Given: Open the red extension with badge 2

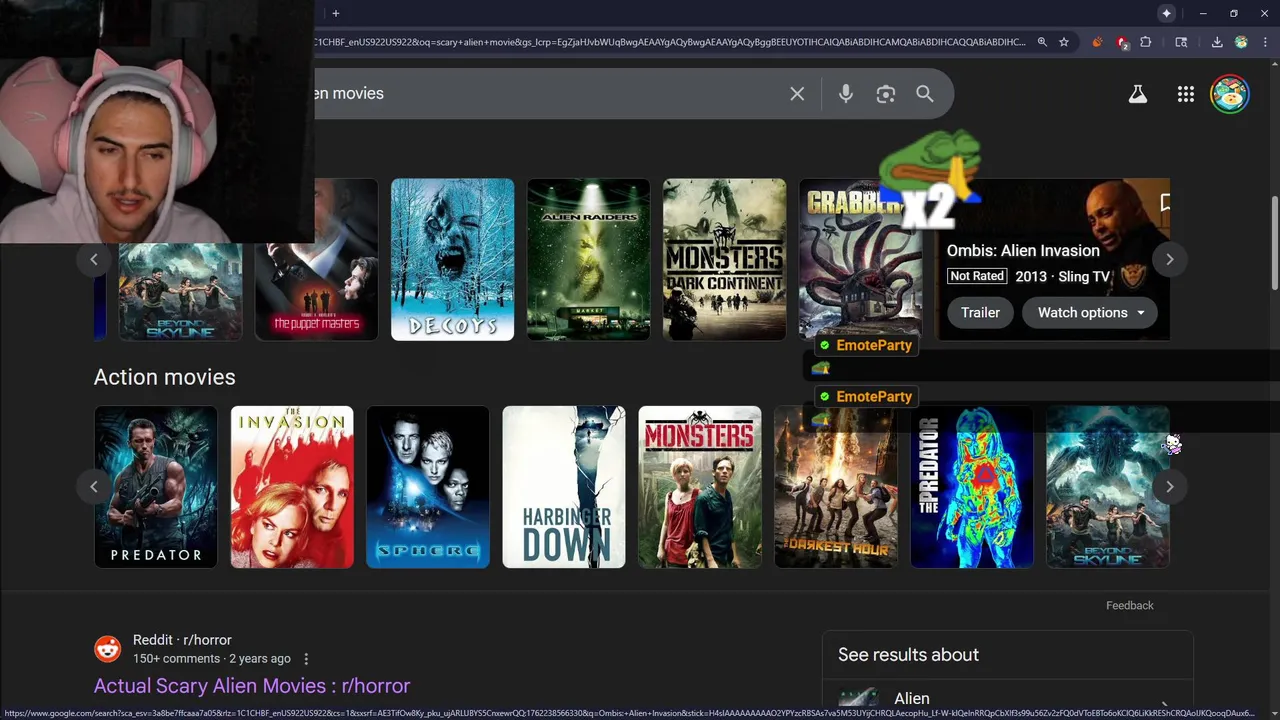Looking at the screenshot, I should click(1122, 42).
